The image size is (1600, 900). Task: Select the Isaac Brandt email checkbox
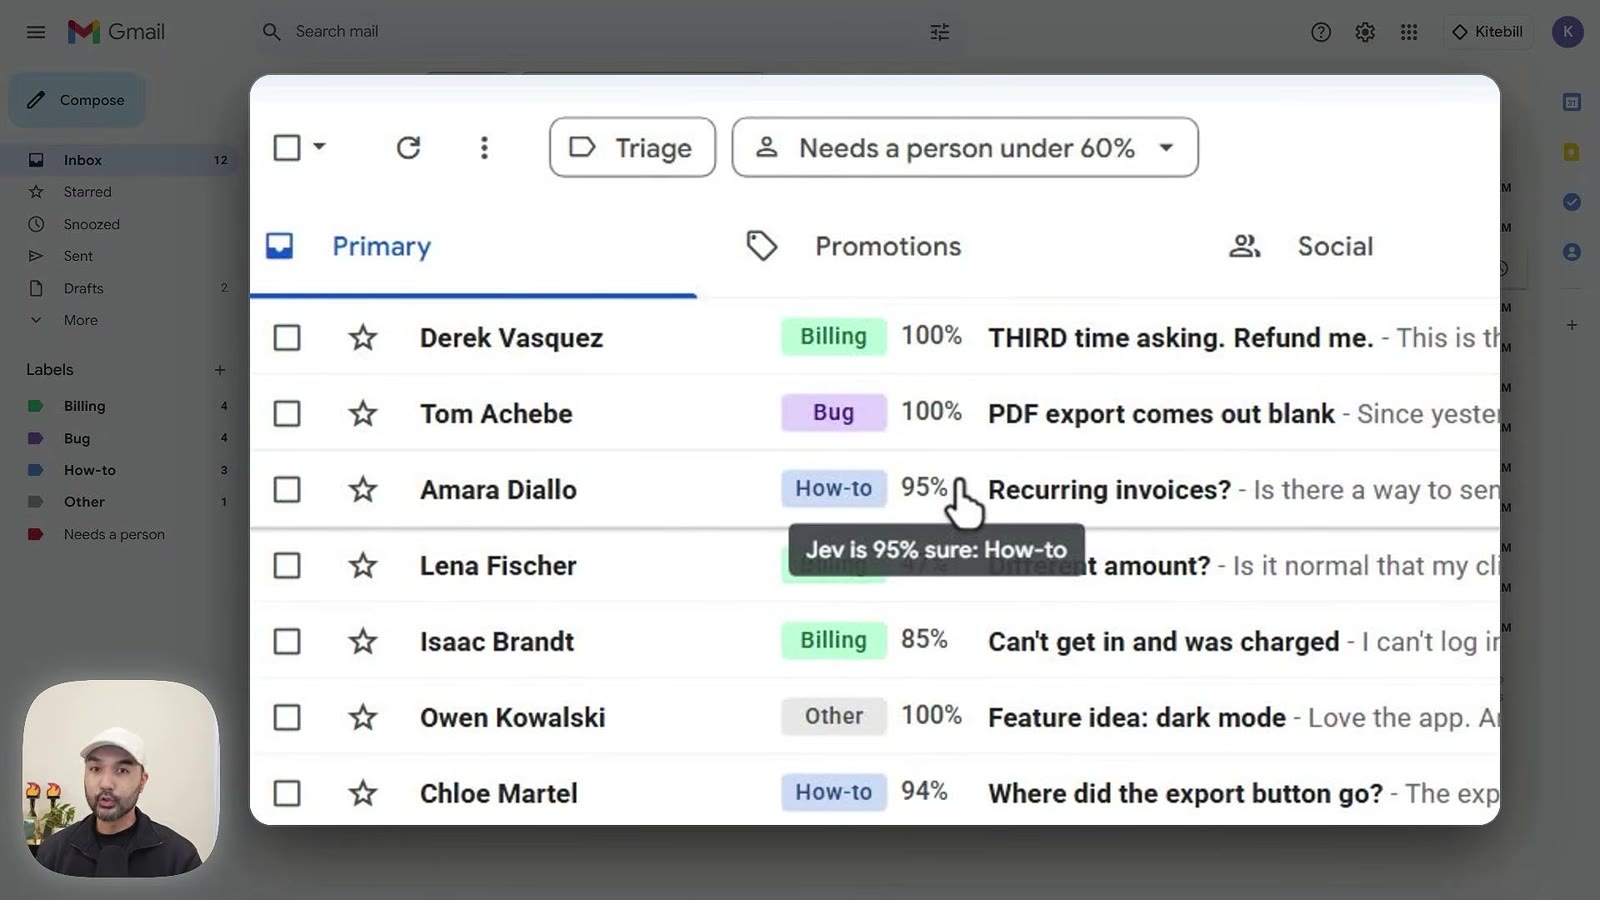click(x=287, y=641)
